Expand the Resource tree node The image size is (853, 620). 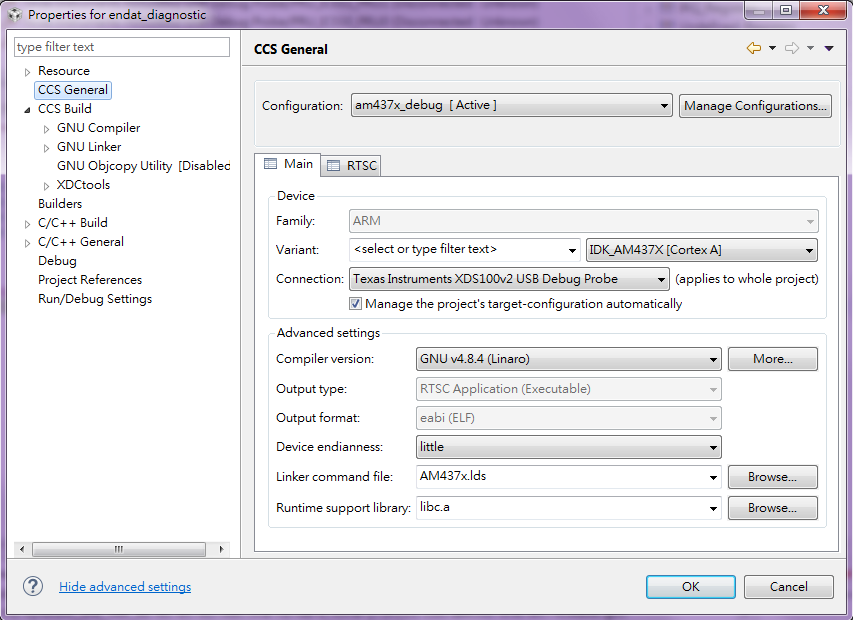(x=27, y=72)
